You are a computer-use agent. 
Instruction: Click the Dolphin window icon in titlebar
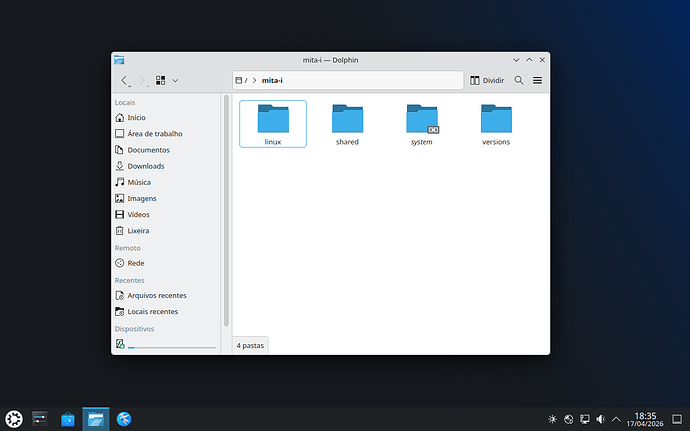[x=119, y=60]
